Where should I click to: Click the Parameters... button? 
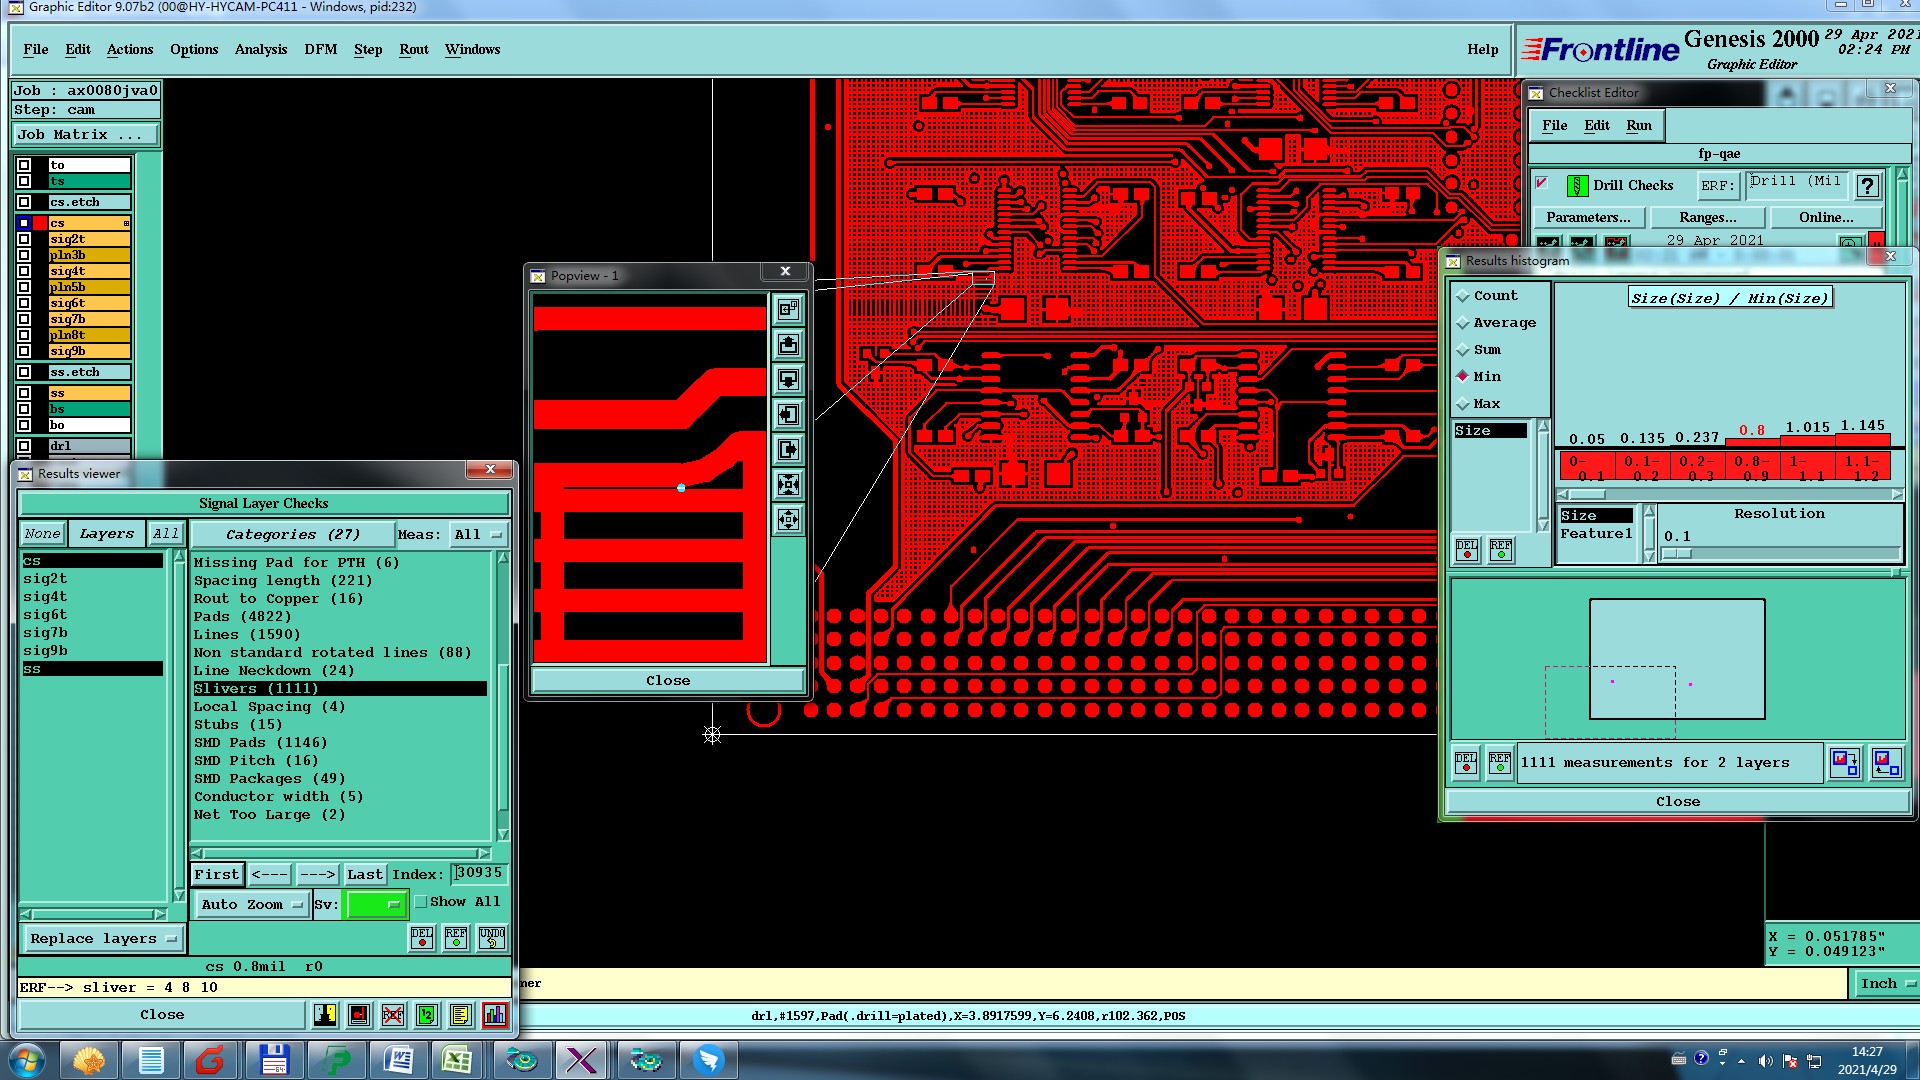1587,217
